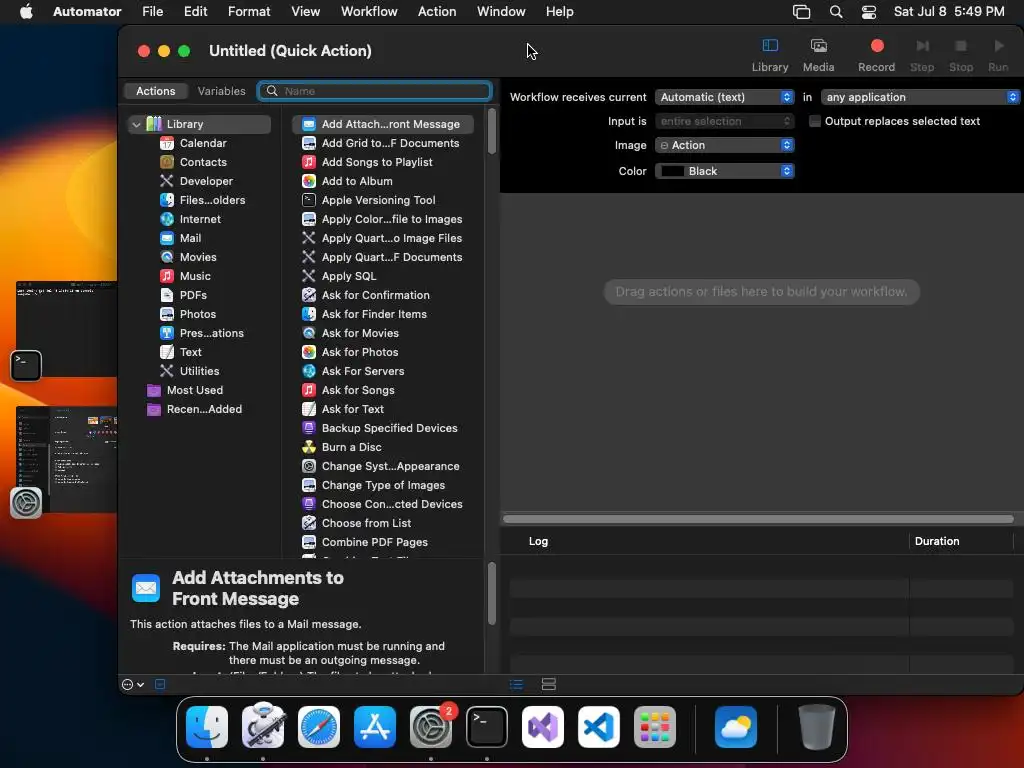Select the Change Type of Images action
The image size is (1024, 768).
[383, 485]
